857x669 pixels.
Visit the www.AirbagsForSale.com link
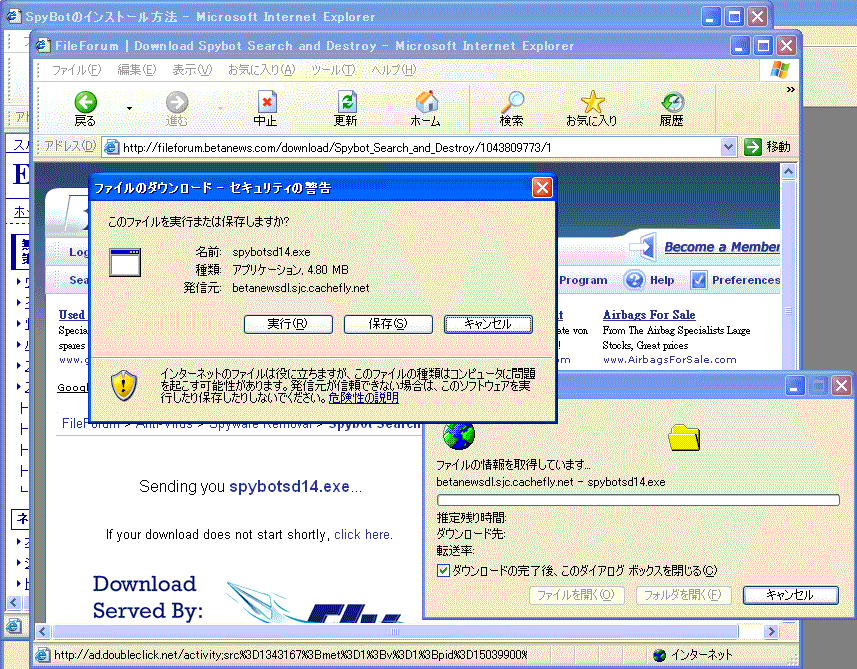point(670,360)
